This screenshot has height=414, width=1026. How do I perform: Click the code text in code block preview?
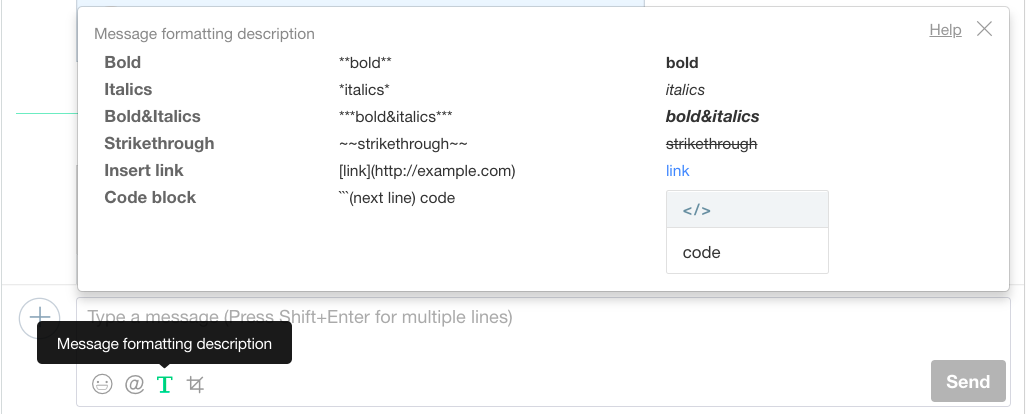point(701,253)
